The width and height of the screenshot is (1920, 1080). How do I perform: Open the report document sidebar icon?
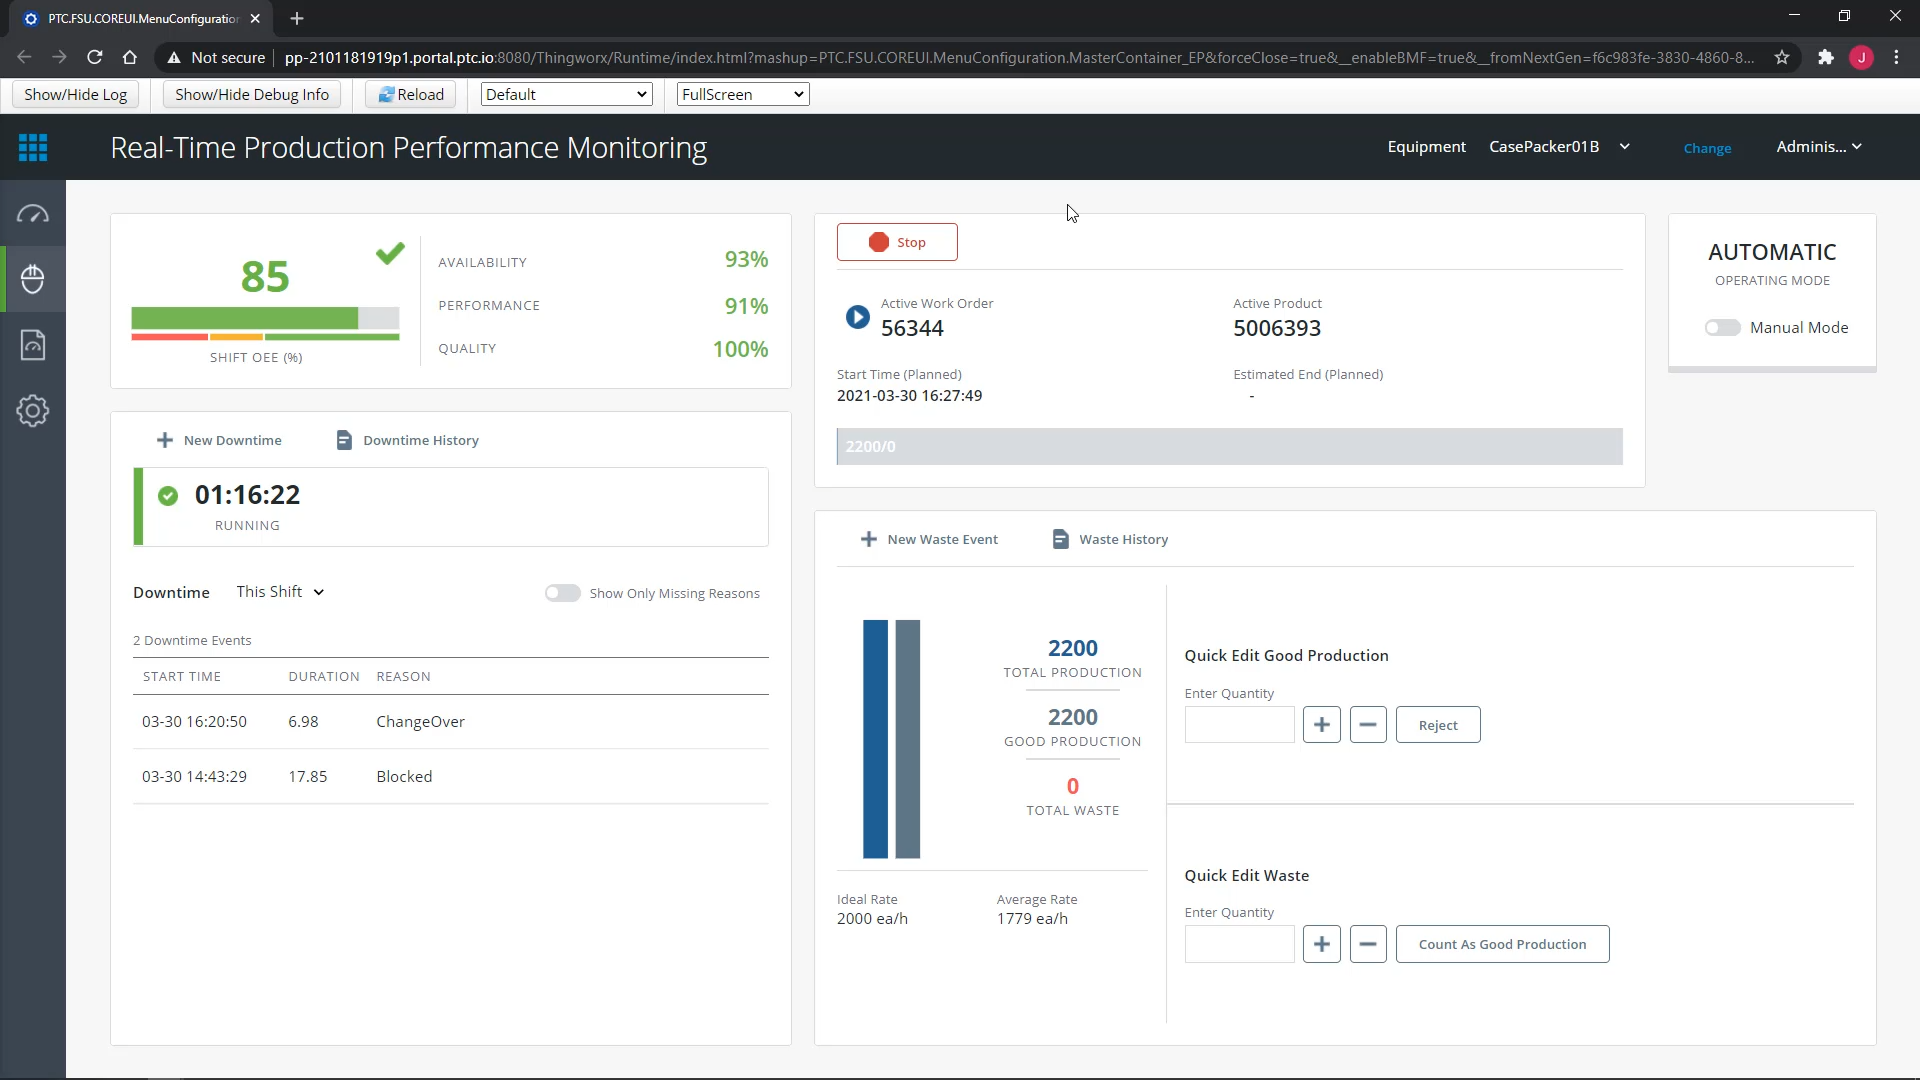coord(33,345)
